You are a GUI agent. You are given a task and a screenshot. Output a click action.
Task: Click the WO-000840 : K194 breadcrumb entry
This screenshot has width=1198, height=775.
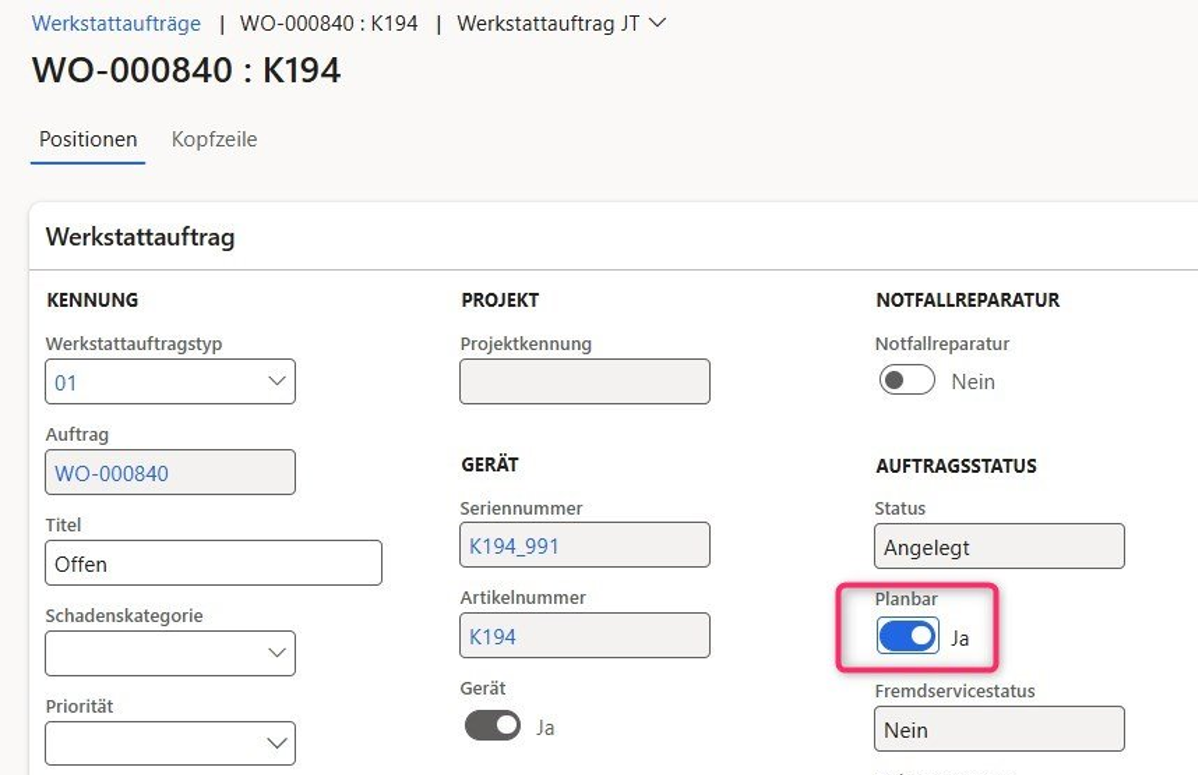click(x=330, y=22)
